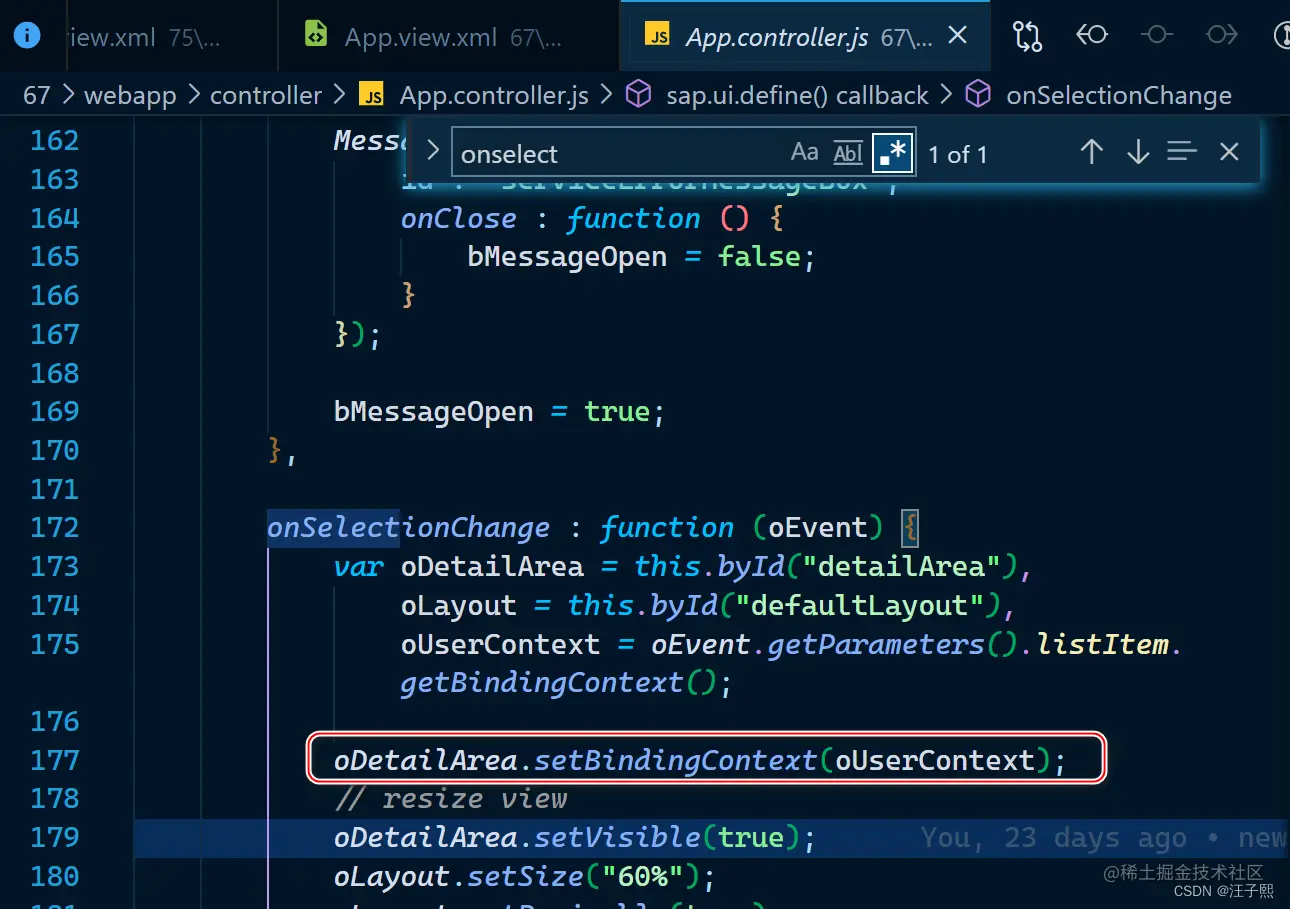This screenshot has width=1290, height=909.
Task: Click 'bMessageOpen = true' on line 169
Action: pyautogui.click(x=492, y=411)
